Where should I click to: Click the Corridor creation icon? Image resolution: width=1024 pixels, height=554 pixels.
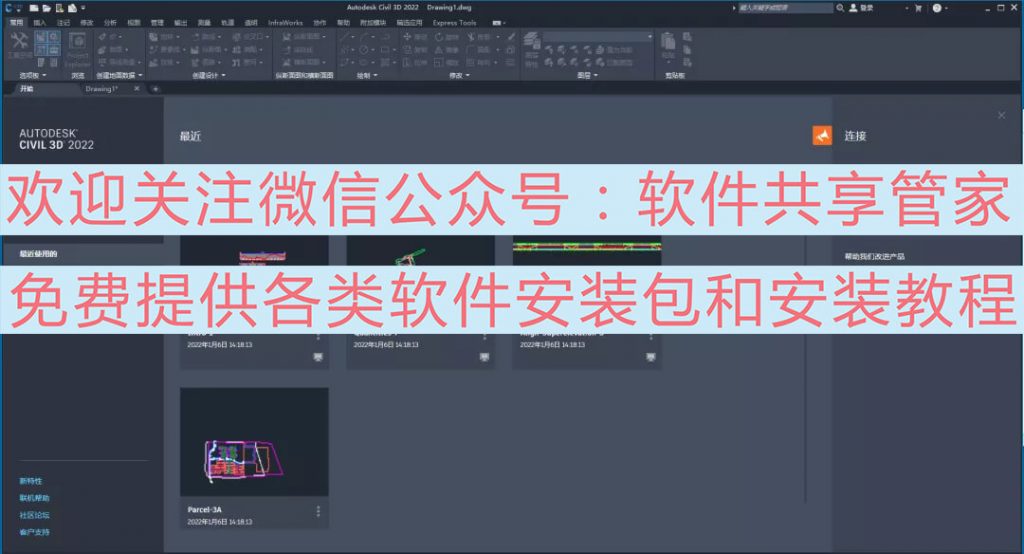click(x=195, y=62)
